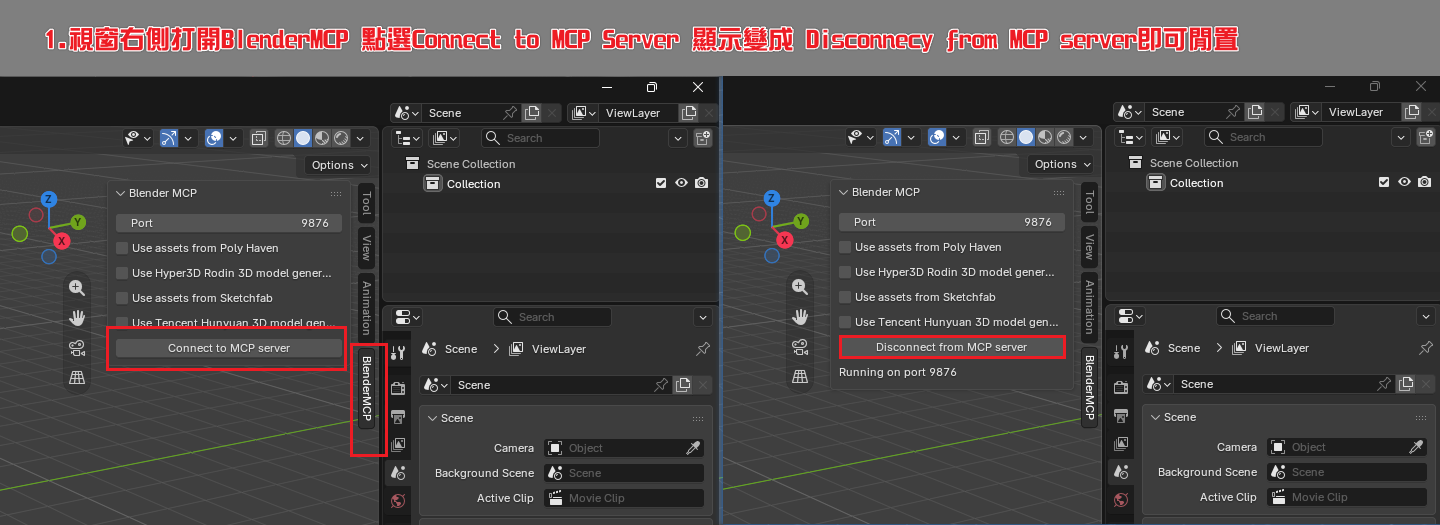Enable Use assets from Poly Haven in Connect window
Viewport: 1440px width, 525px height.
click(x=123, y=248)
